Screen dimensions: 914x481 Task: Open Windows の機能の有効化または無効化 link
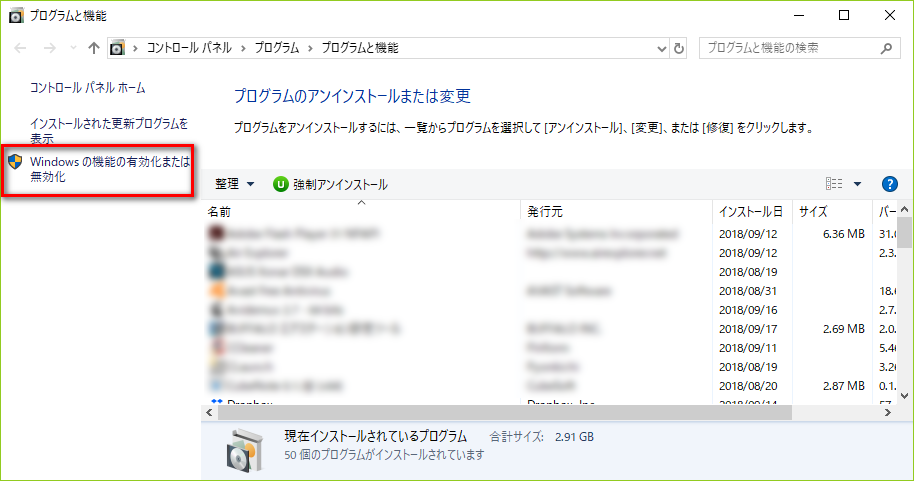[108, 169]
